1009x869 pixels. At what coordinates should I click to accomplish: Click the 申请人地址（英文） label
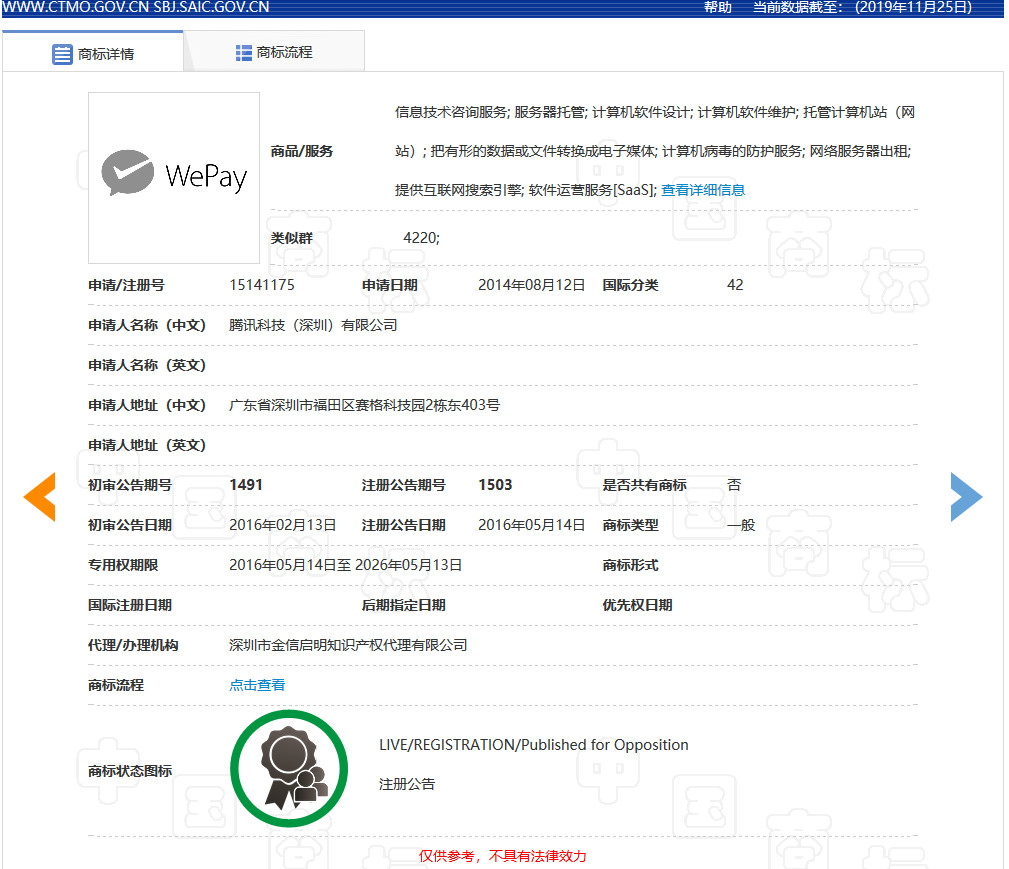coord(147,445)
